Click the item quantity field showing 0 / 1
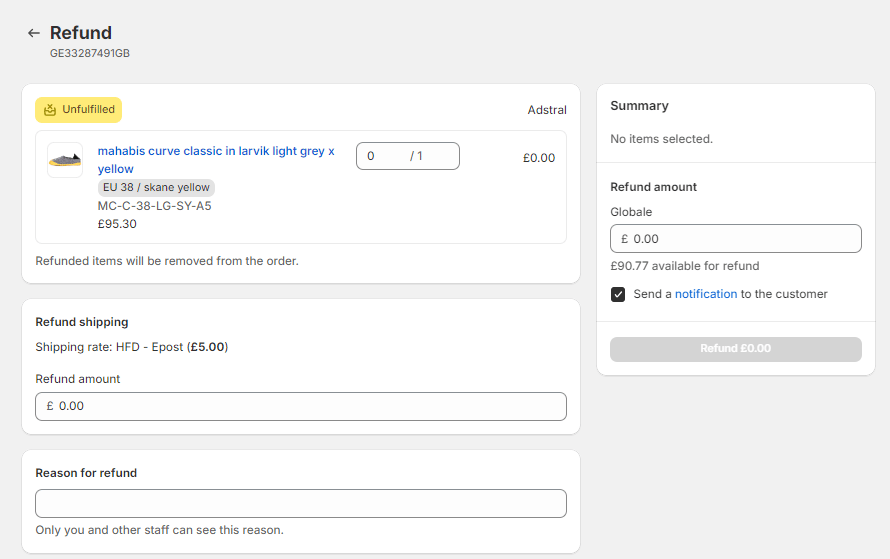The height and width of the screenshot is (559, 890). (x=408, y=156)
